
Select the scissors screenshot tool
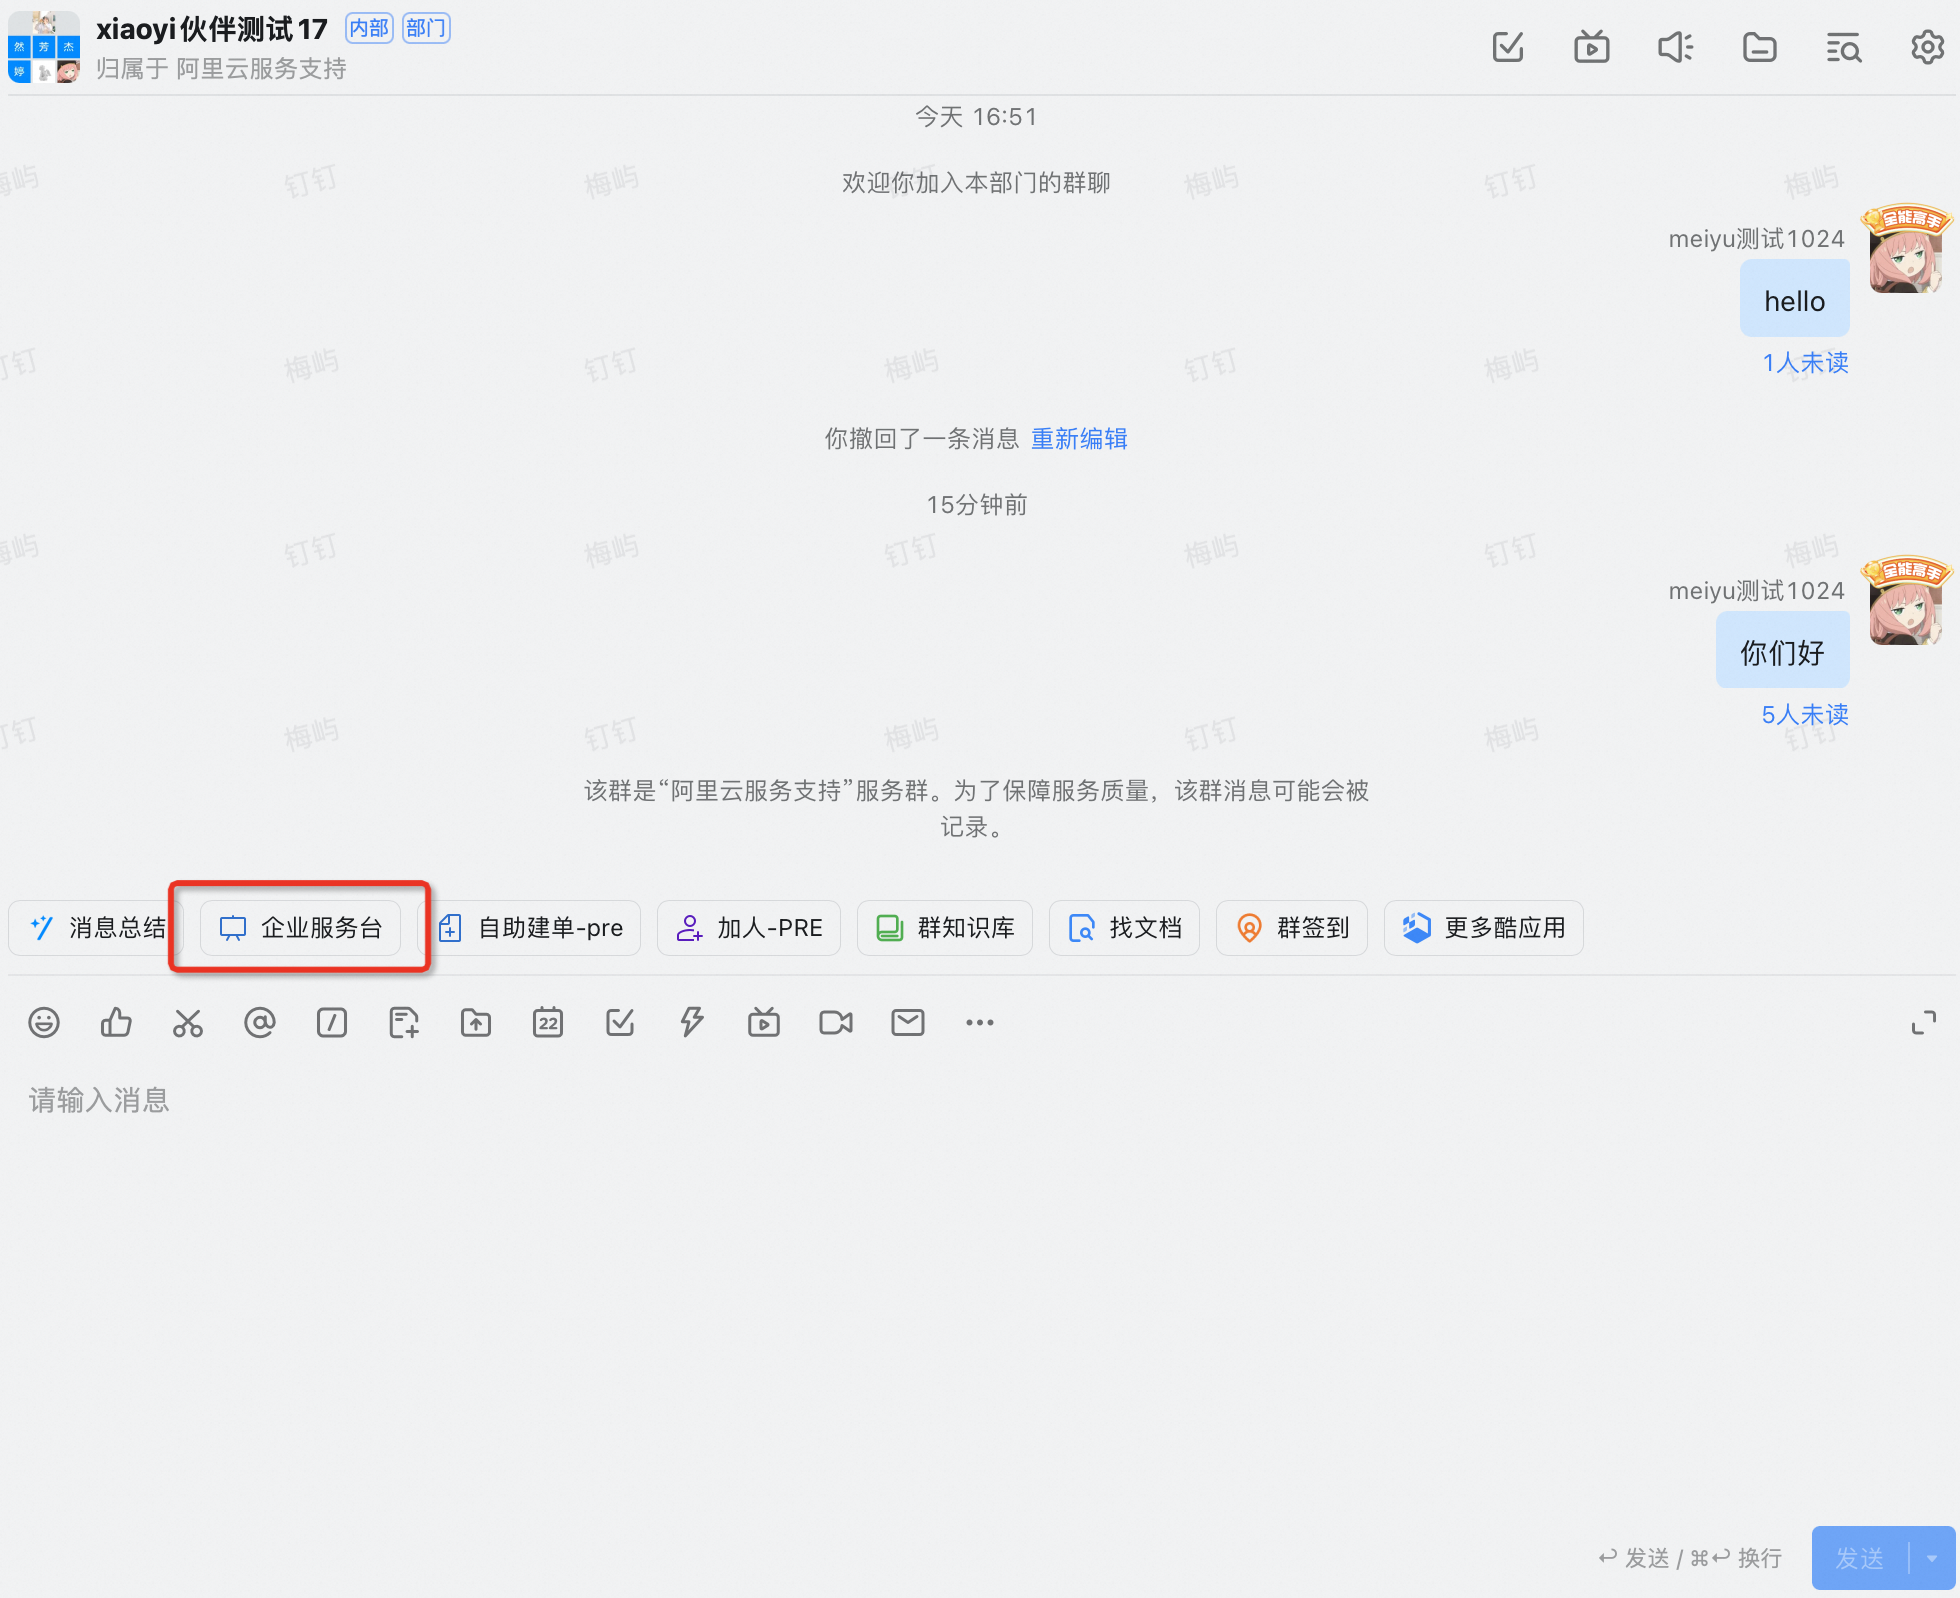188,1022
